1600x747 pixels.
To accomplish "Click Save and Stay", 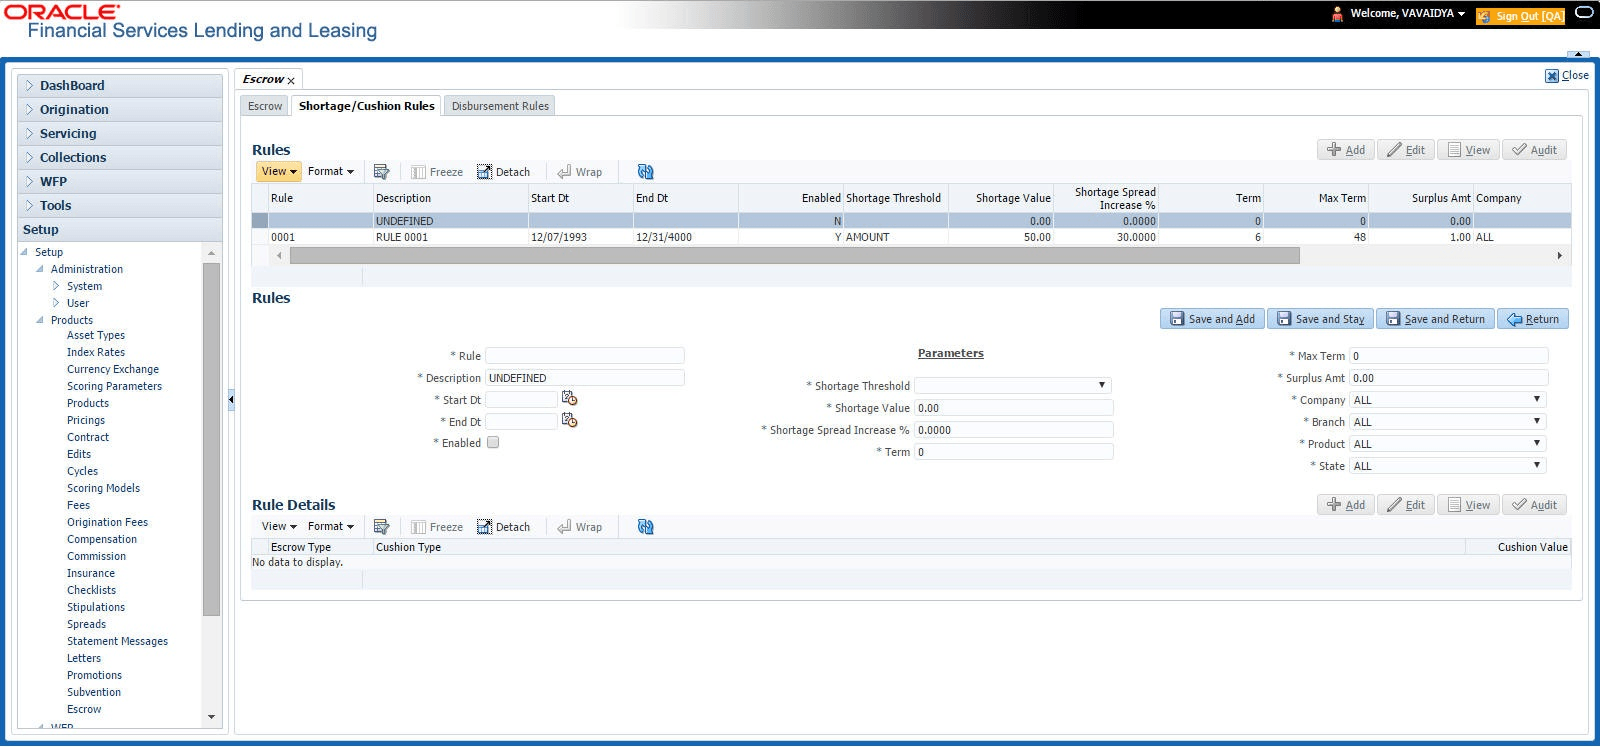I will point(1320,319).
